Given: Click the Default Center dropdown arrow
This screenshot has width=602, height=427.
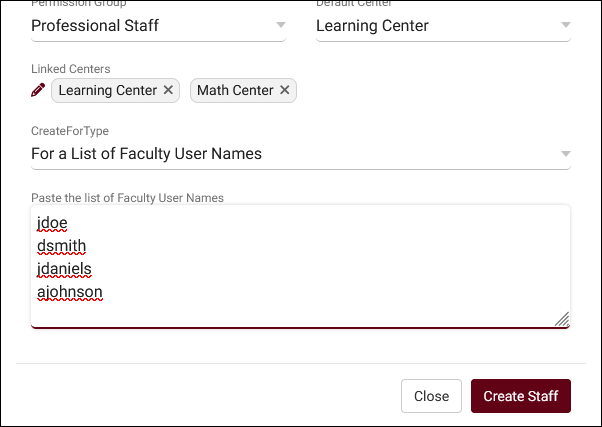Looking at the screenshot, I should pos(564,25).
